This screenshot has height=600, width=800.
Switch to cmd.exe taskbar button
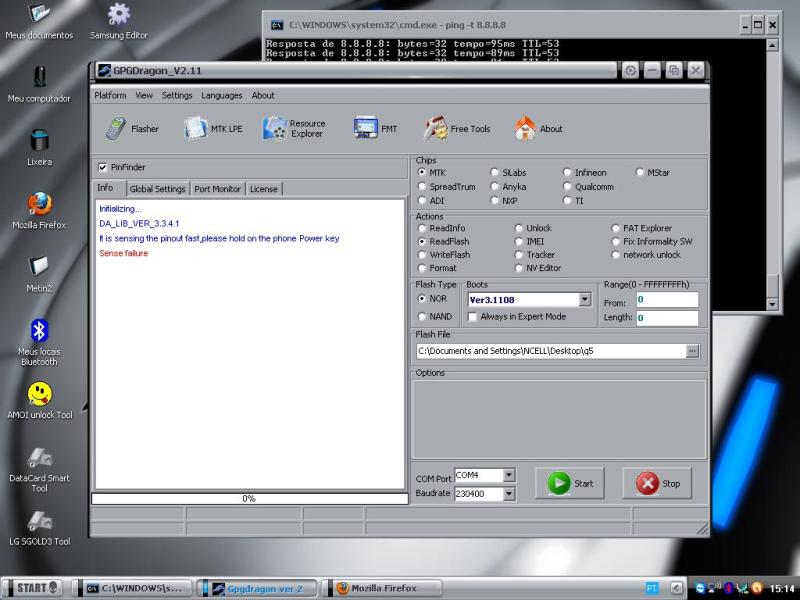[x=135, y=588]
